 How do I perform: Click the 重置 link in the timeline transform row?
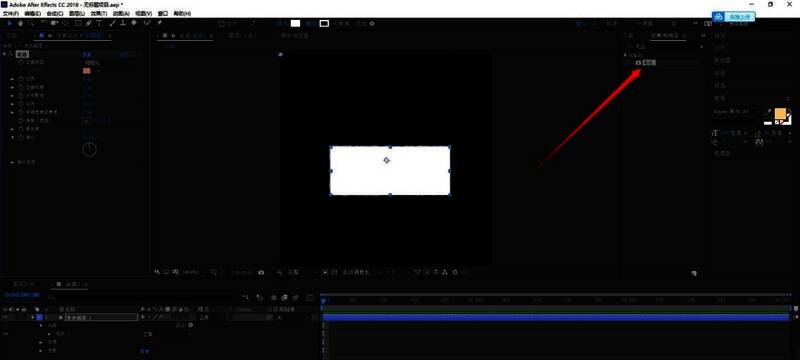[x=145, y=351]
